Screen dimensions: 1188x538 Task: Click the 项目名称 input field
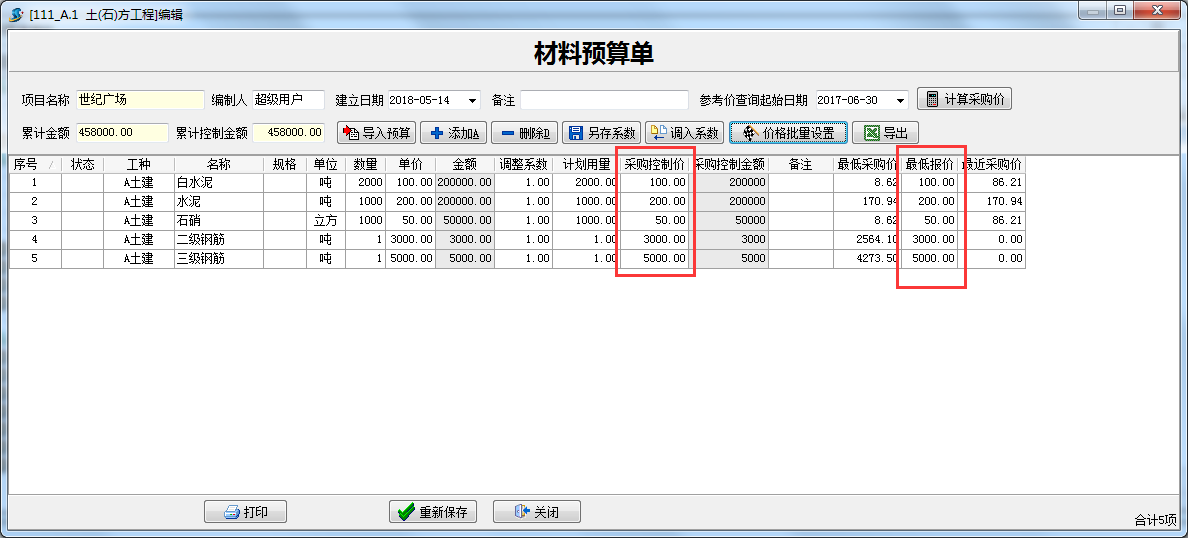[139, 100]
